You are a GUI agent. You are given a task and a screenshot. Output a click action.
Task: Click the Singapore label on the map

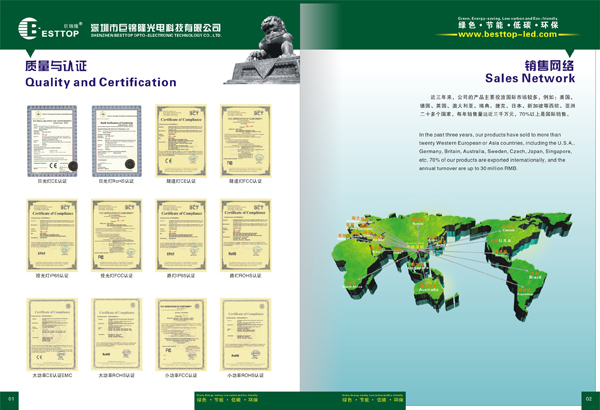click(x=418, y=269)
